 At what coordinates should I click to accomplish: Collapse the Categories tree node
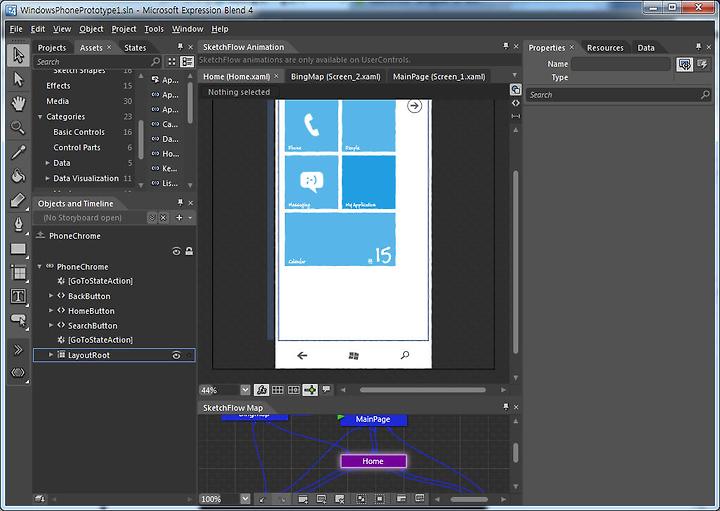coord(40,117)
